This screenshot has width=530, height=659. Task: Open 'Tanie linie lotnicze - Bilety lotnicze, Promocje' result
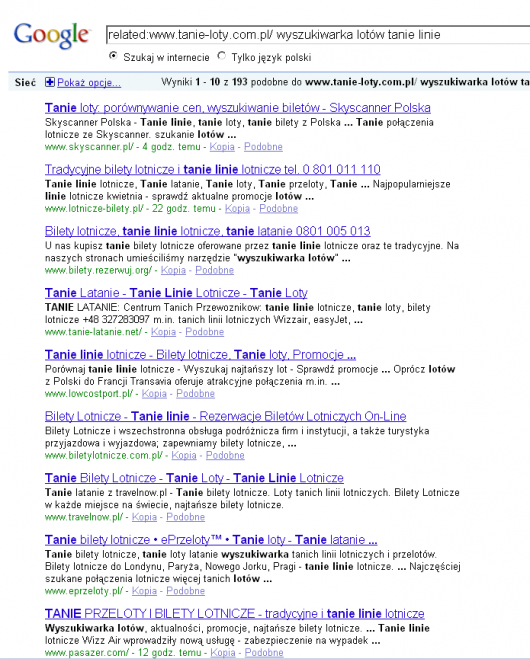coord(200,355)
